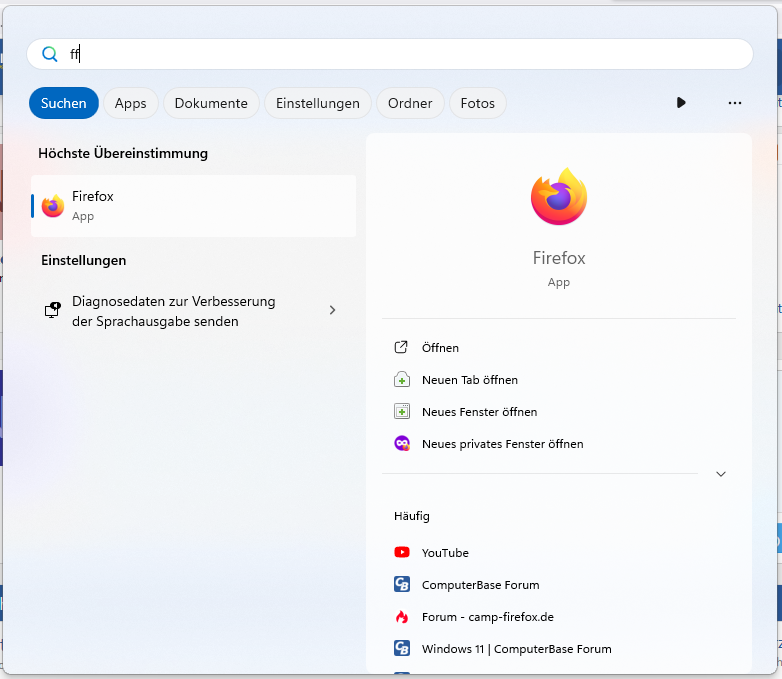Open the Firefox app best match result

[194, 206]
